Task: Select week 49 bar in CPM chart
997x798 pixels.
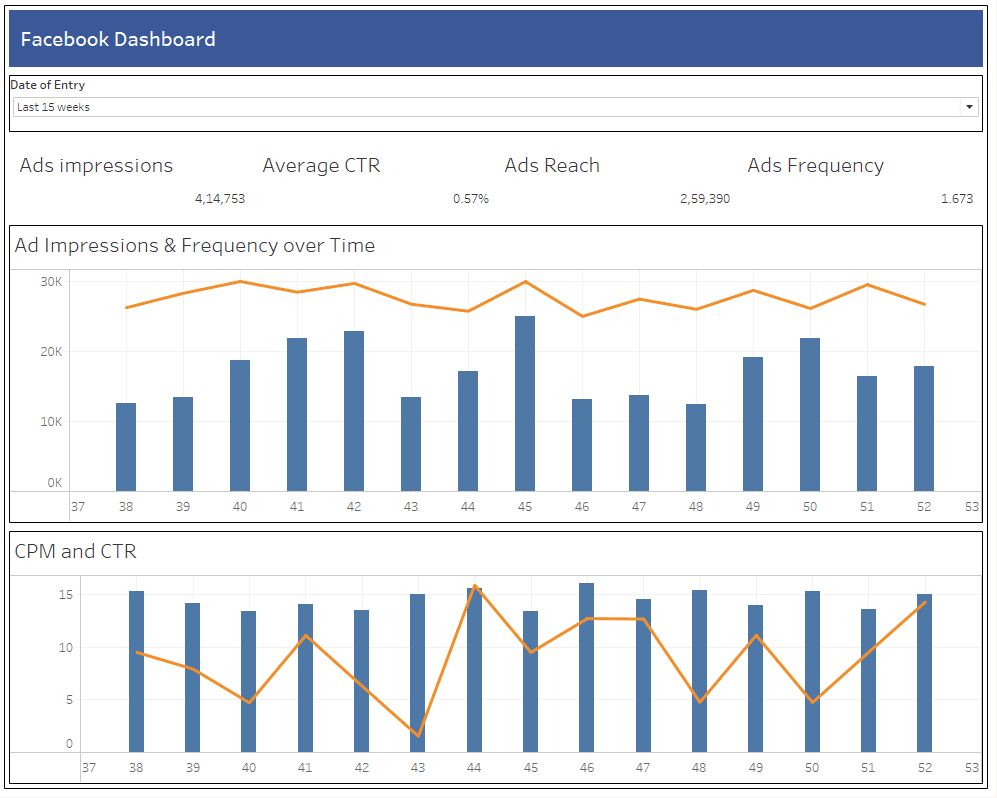Action: pyautogui.click(x=755, y=678)
